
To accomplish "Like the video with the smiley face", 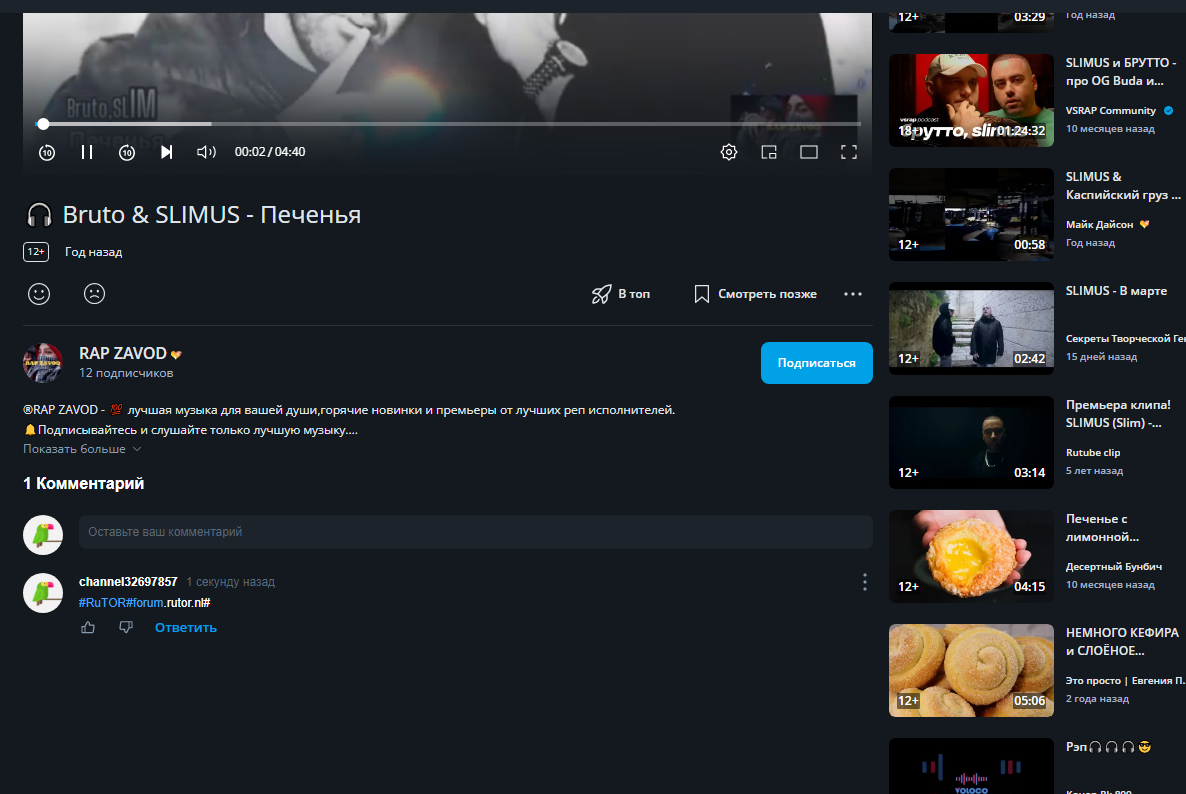I will [39, 293].
